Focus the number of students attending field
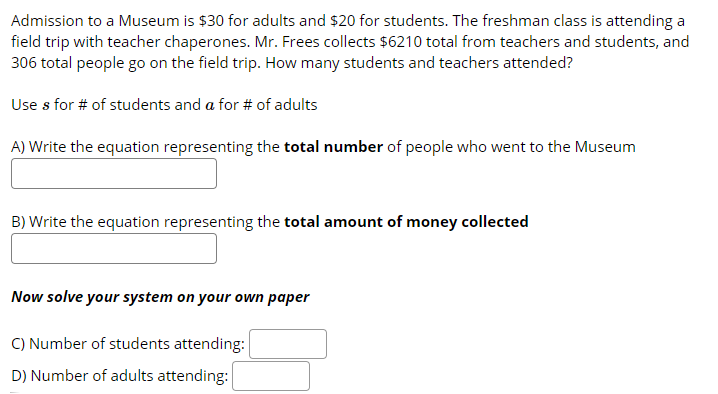Screen dimensions: 718x394 [288, 344]
